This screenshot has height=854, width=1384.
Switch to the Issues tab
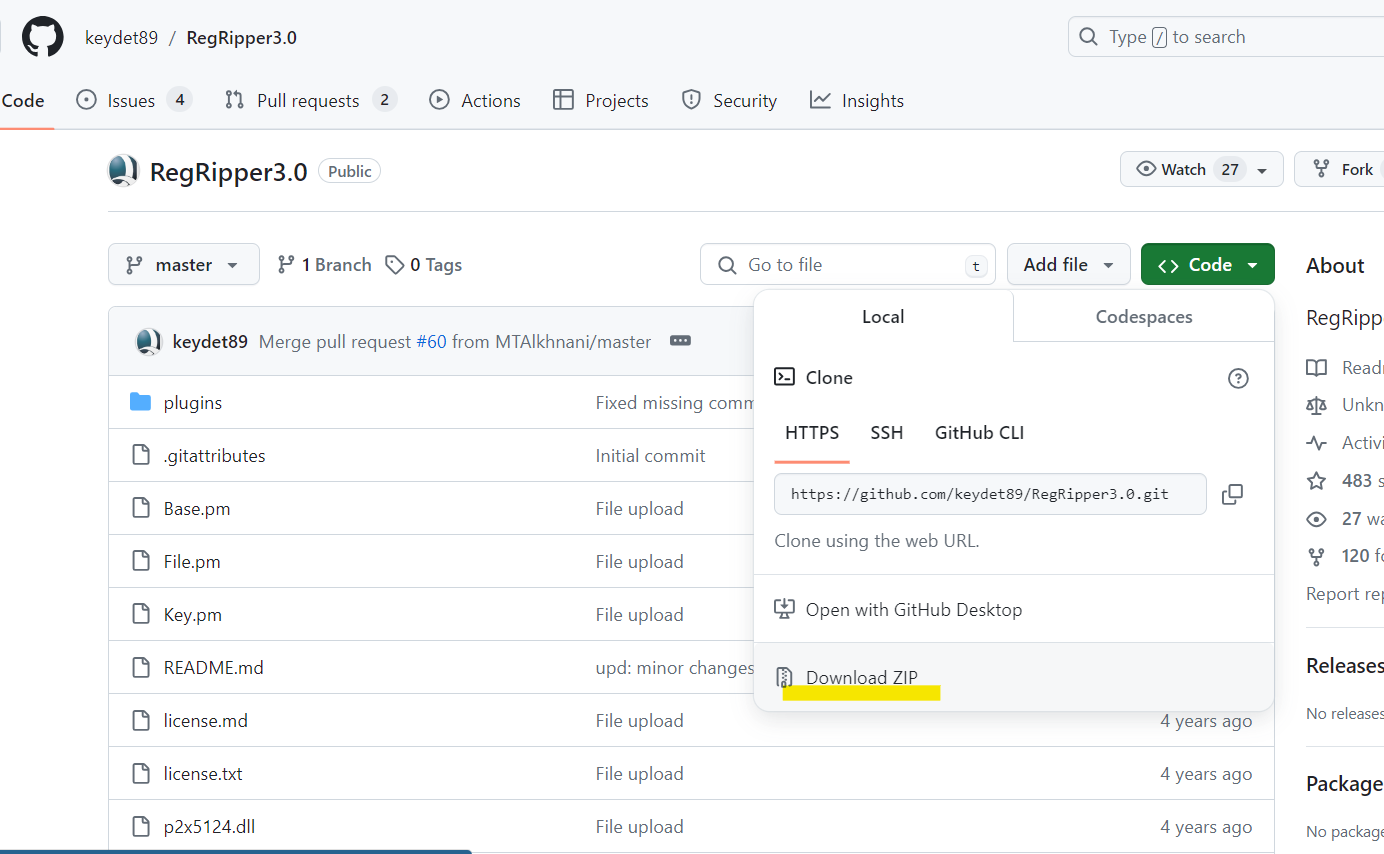[x=134, y=100]
